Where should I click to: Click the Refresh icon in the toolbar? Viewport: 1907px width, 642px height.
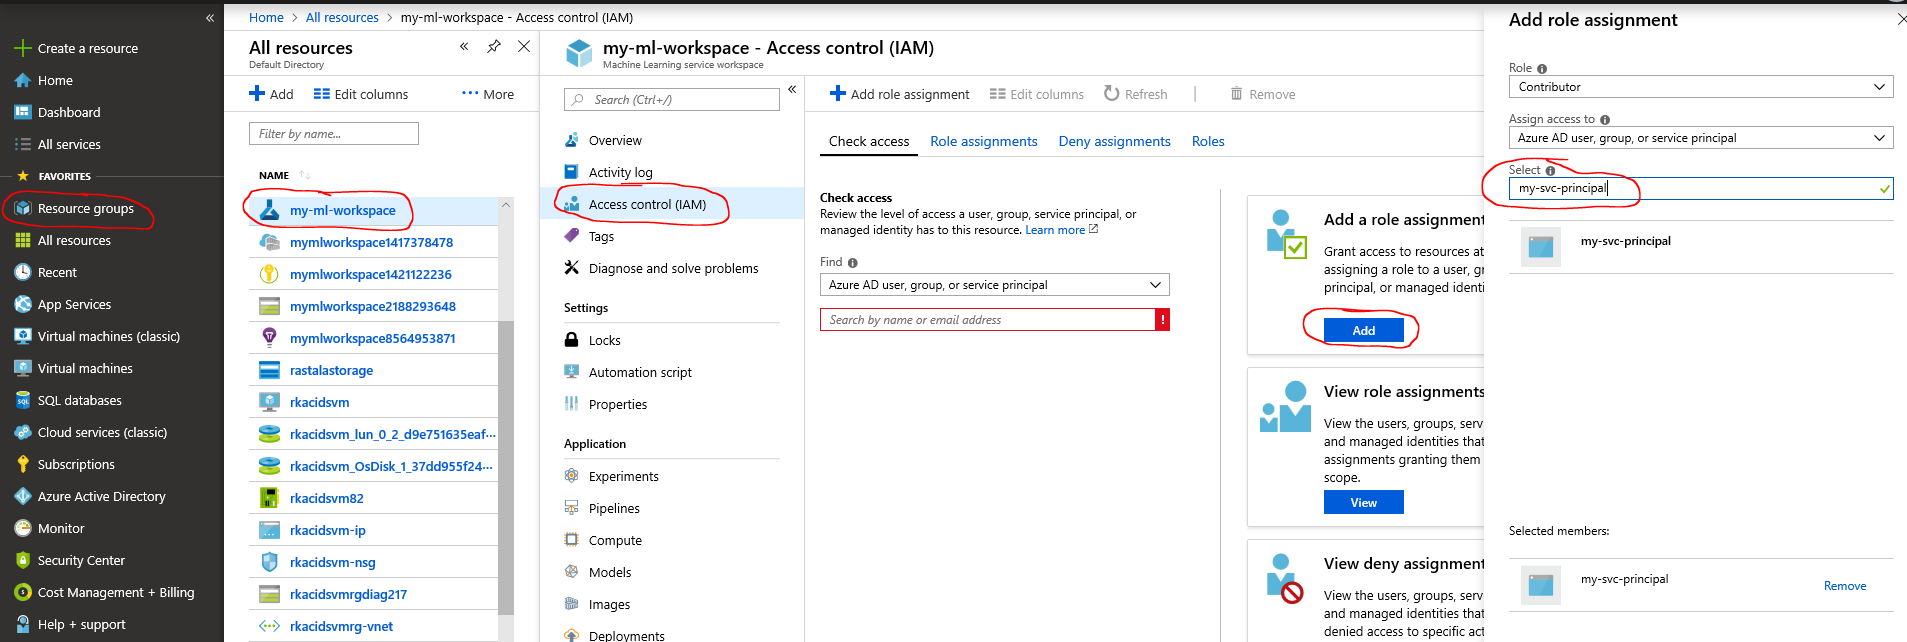[1111, 93]
